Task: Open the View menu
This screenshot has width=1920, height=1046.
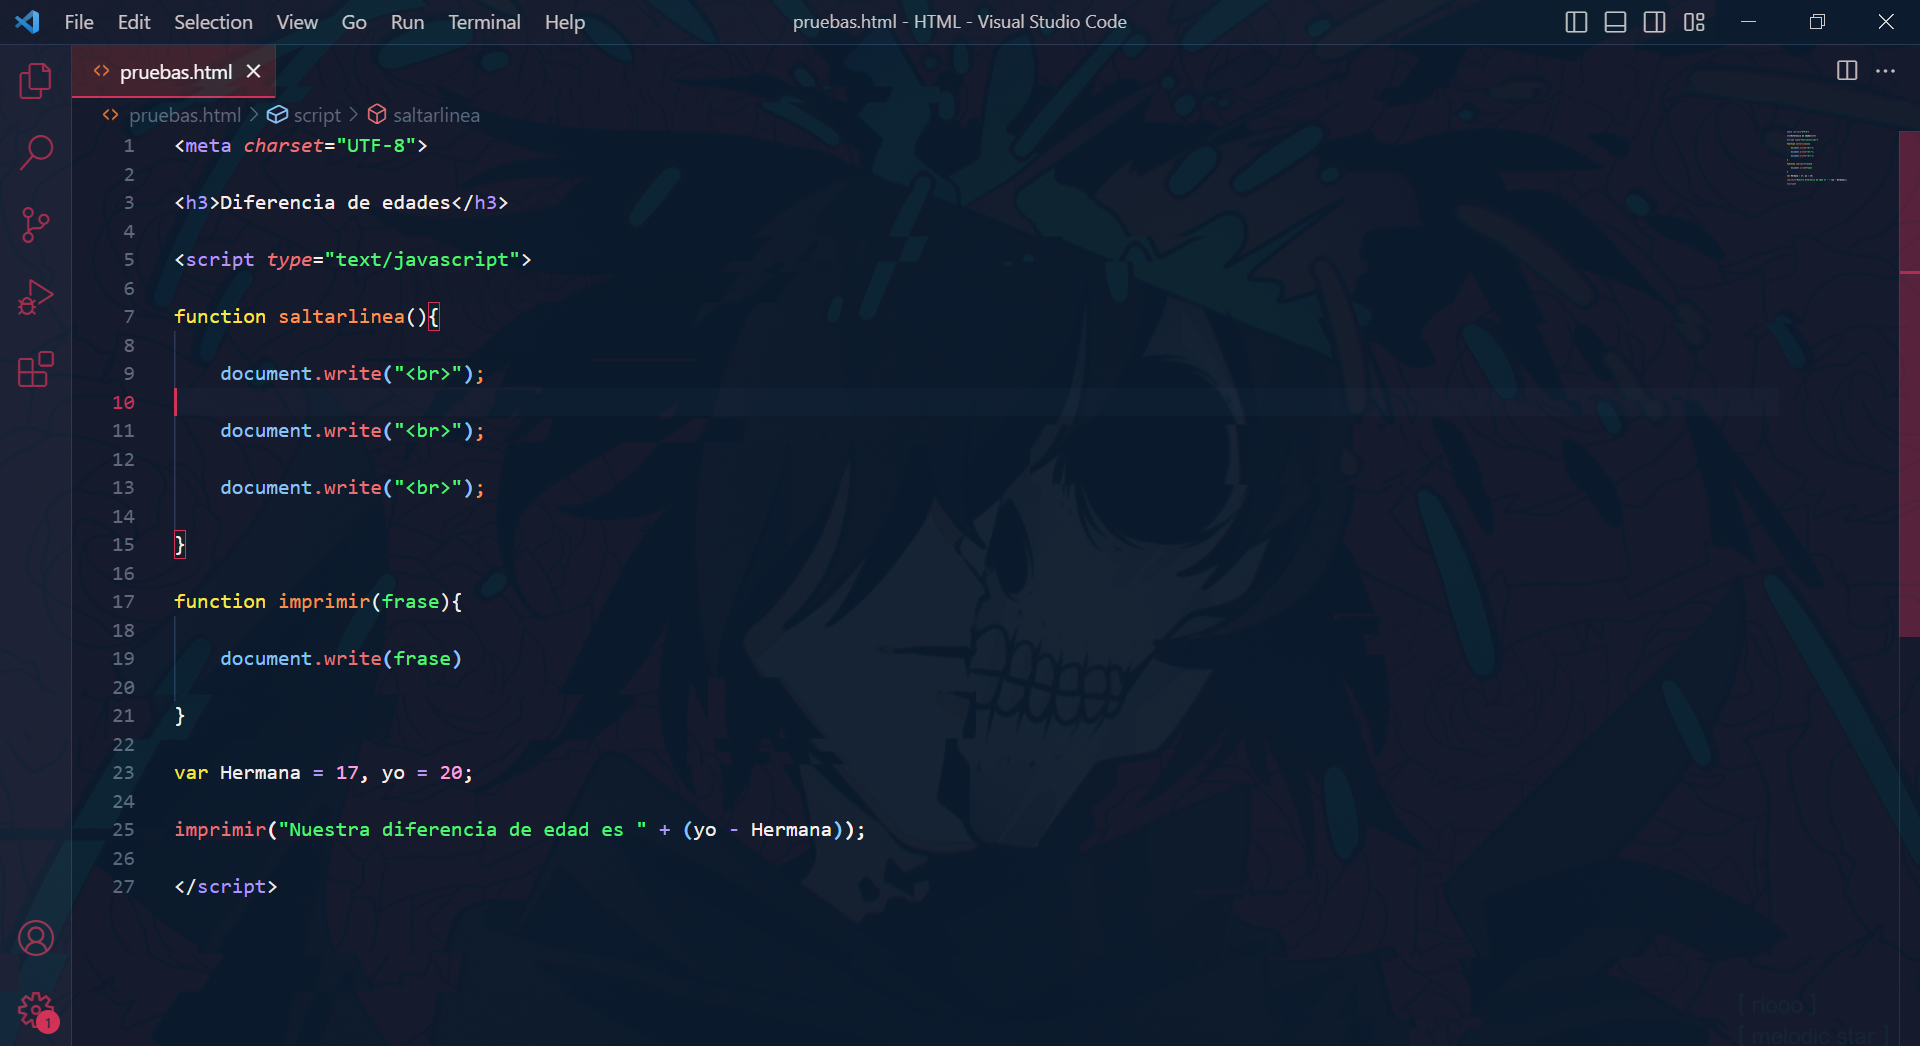Action: [x=297, y=22]
